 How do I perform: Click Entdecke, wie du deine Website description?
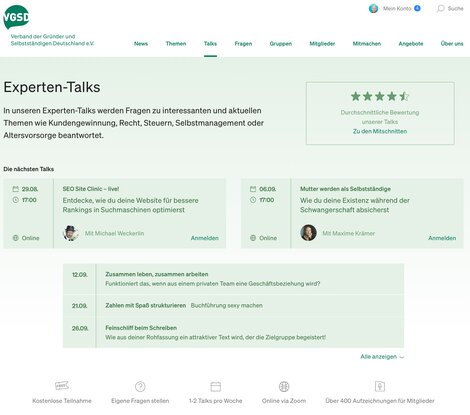point(130,205)
